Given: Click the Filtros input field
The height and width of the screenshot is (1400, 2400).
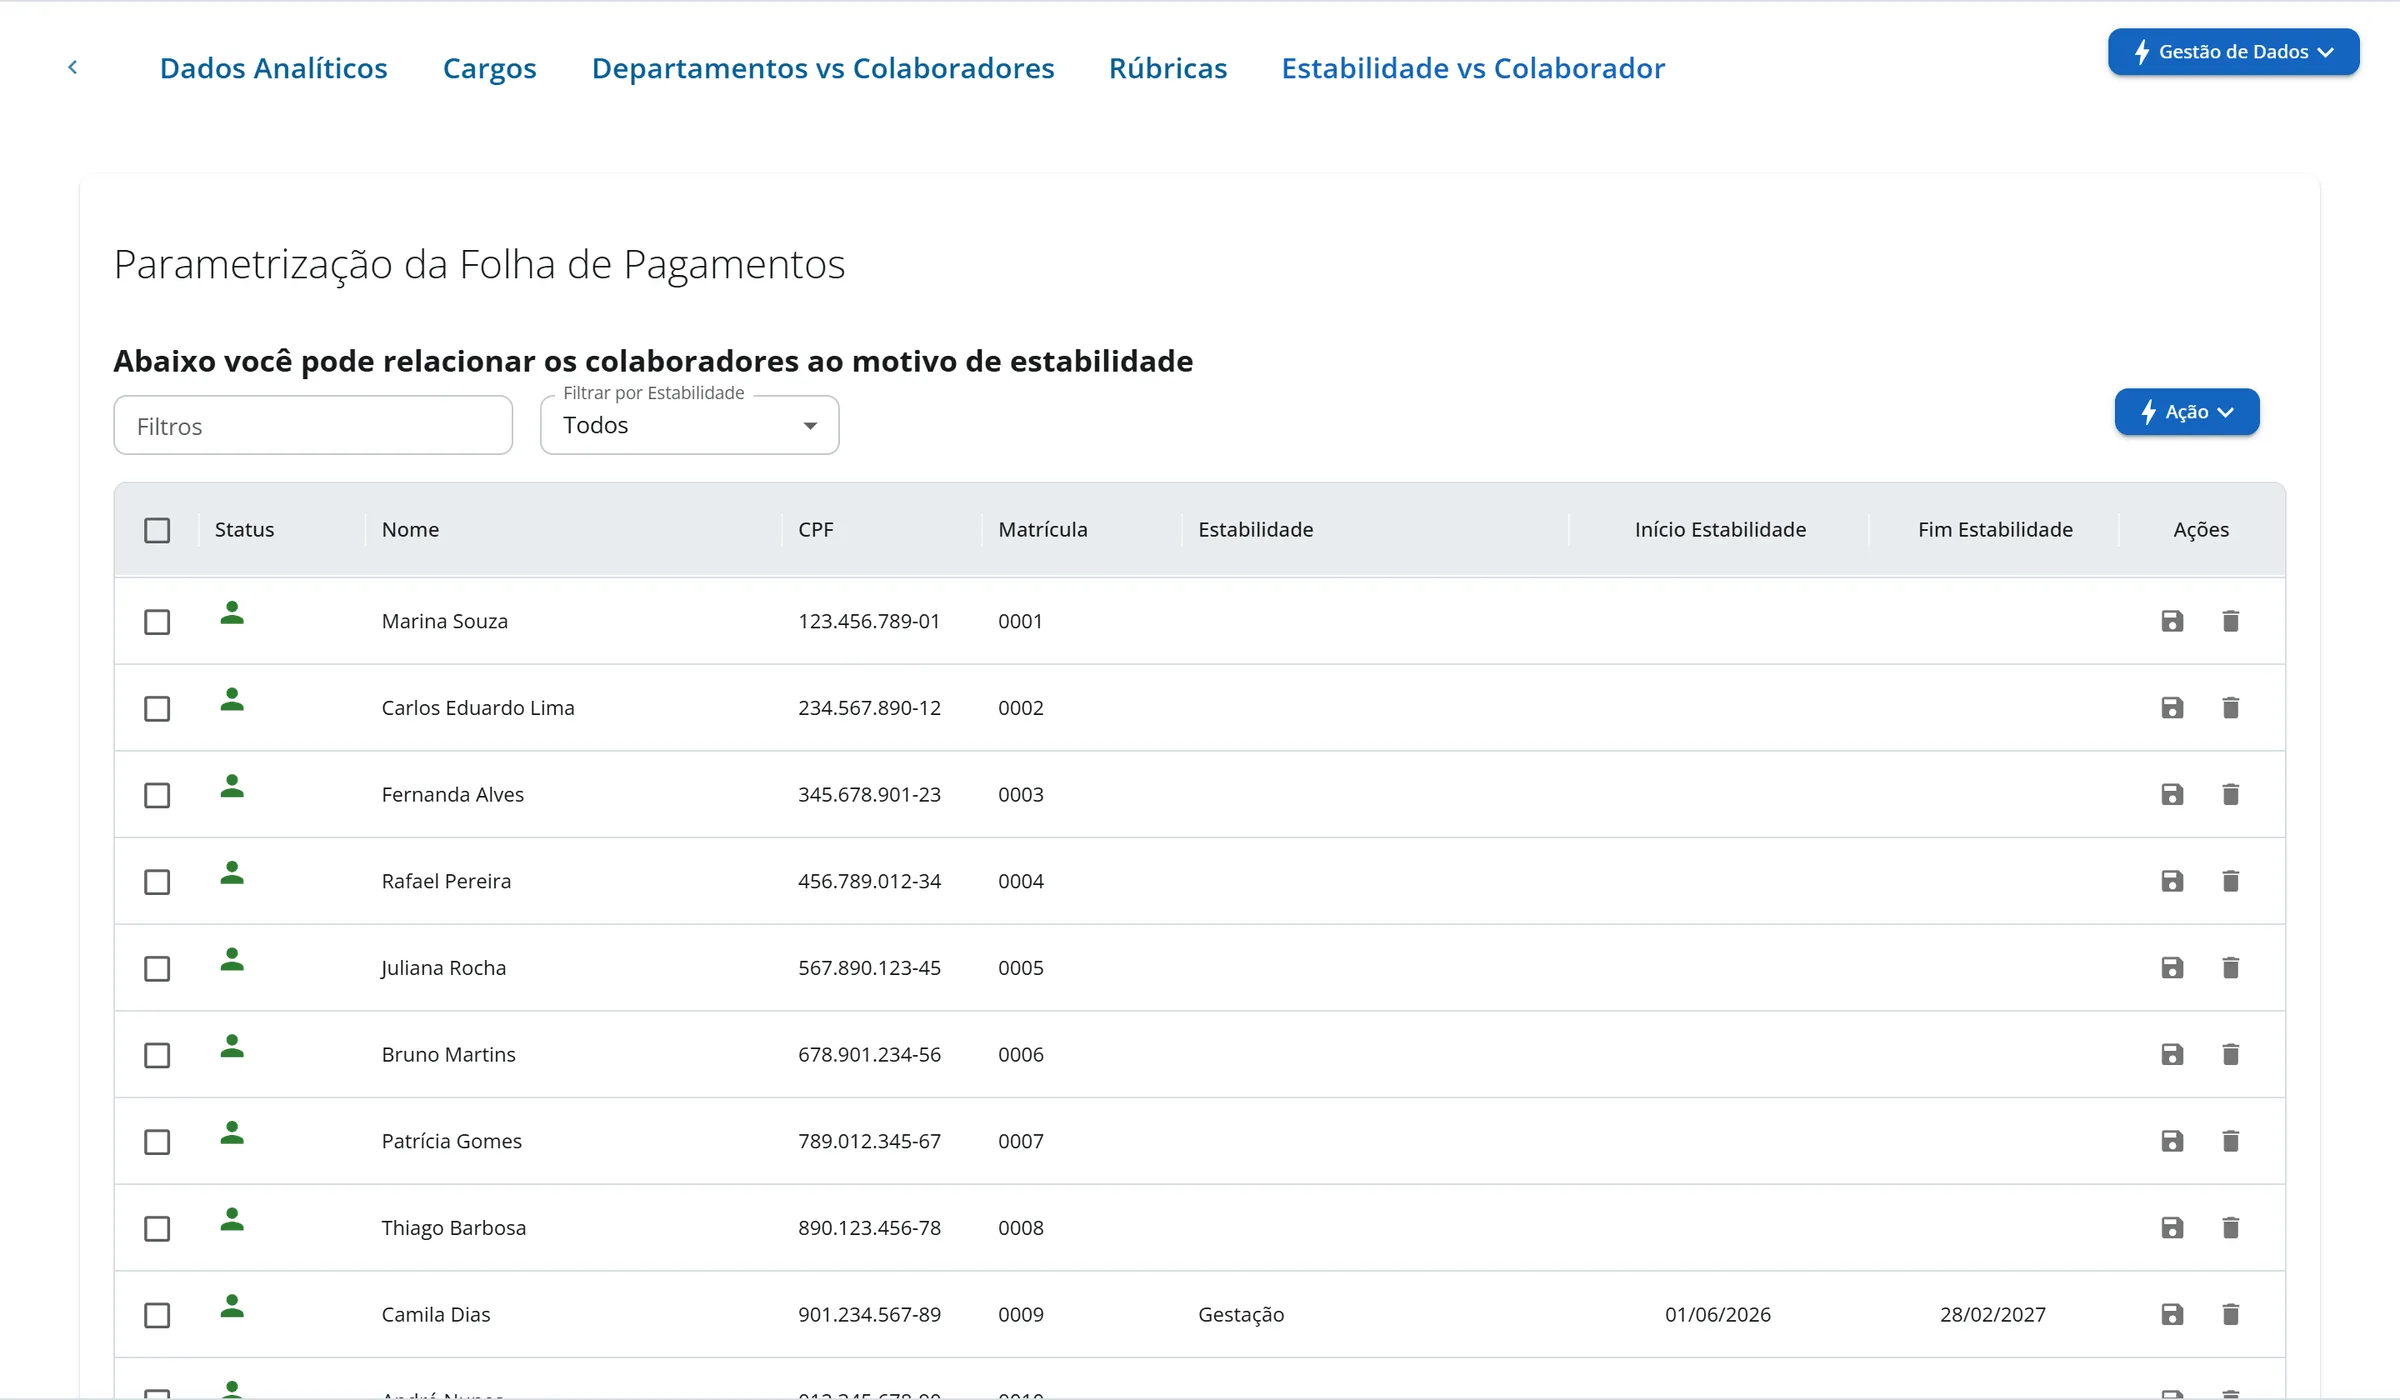Looking at the screenshot, I should pyautogui.click(x=313, y=425).
